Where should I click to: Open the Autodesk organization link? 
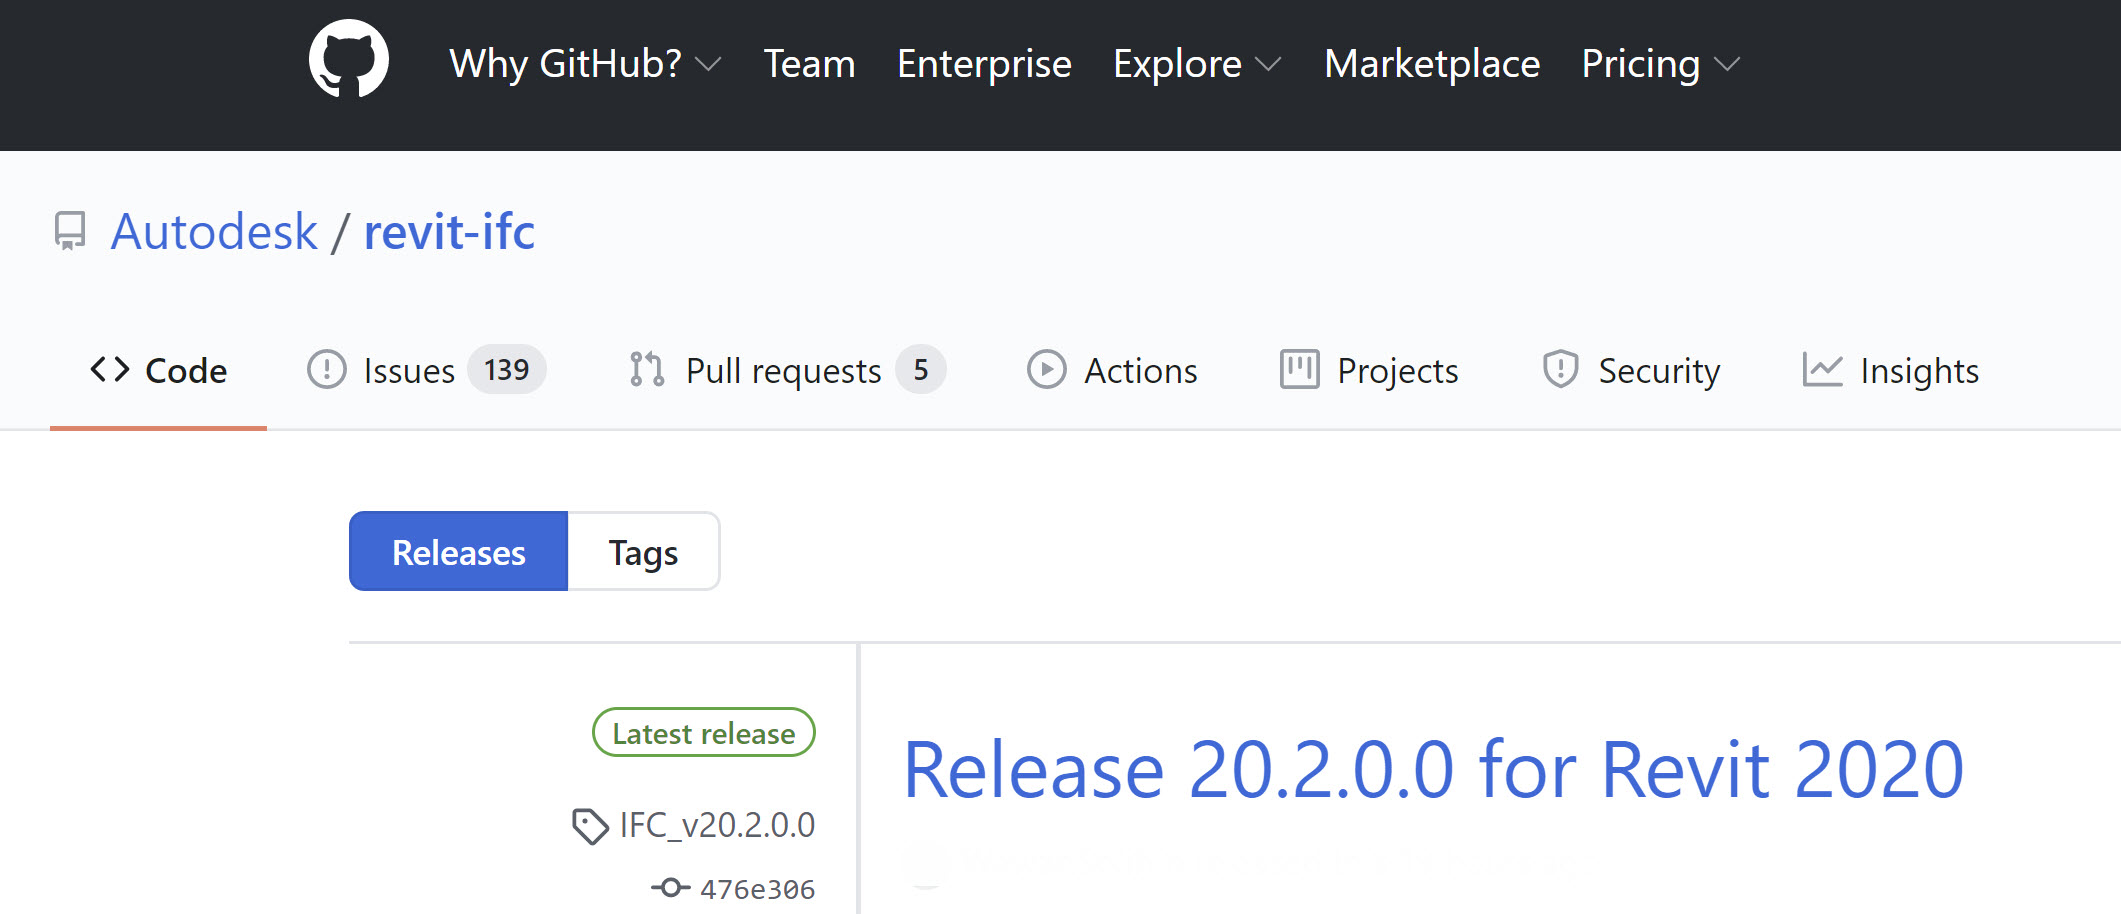coord(214,232)
